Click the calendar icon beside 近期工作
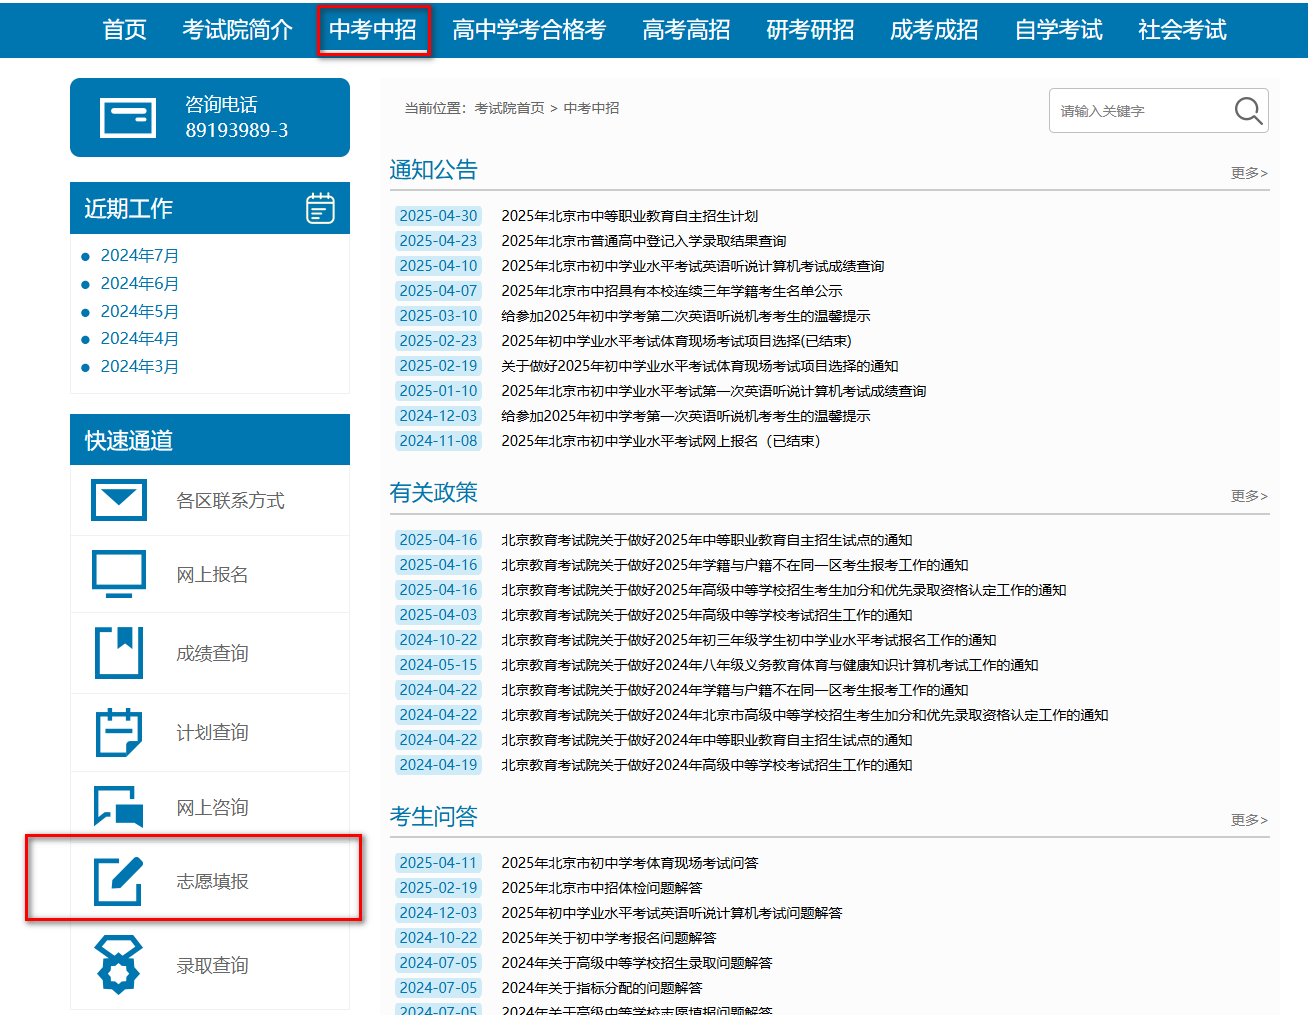The width and height of the screenshot is (1308, 1015). pyautogui.click(x=319, y=207)
